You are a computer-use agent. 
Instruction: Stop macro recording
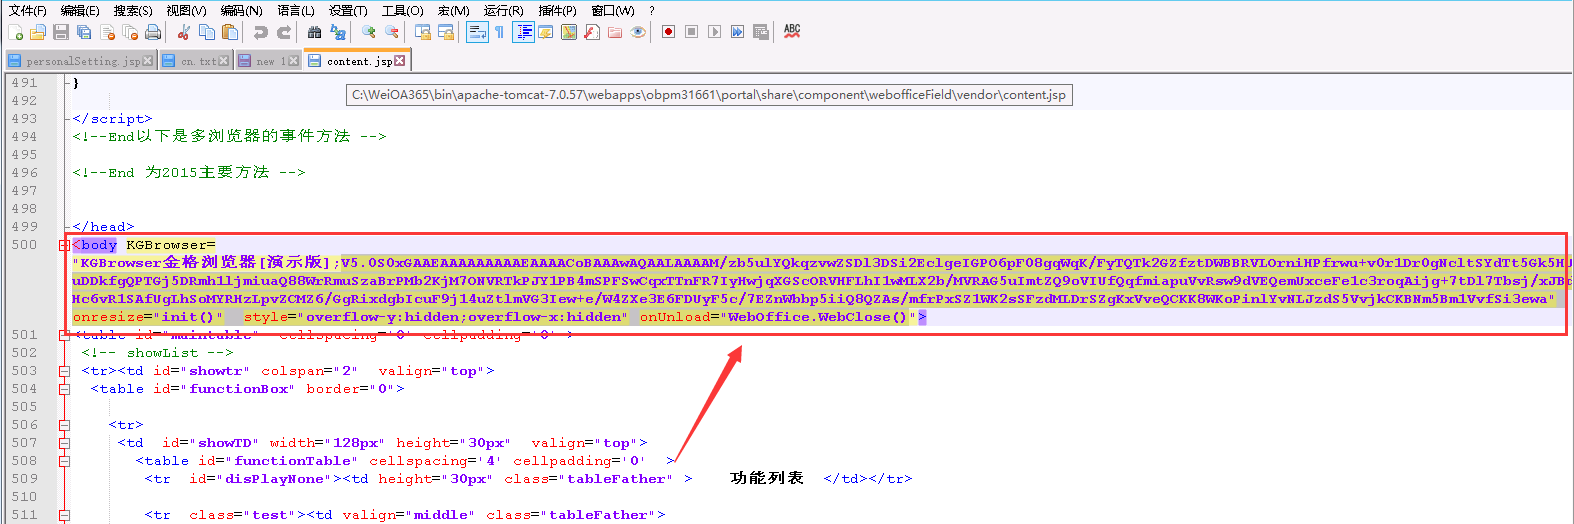(691, 32)
